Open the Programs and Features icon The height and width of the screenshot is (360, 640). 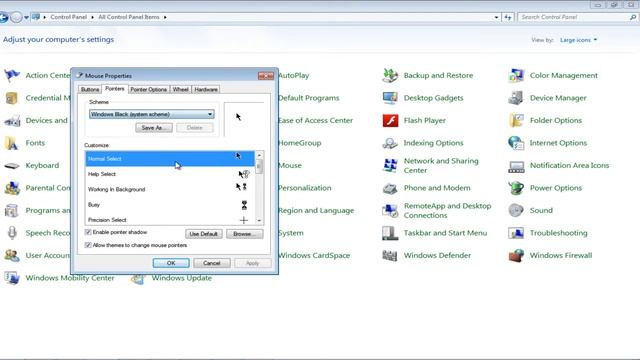tap(12, 211)
